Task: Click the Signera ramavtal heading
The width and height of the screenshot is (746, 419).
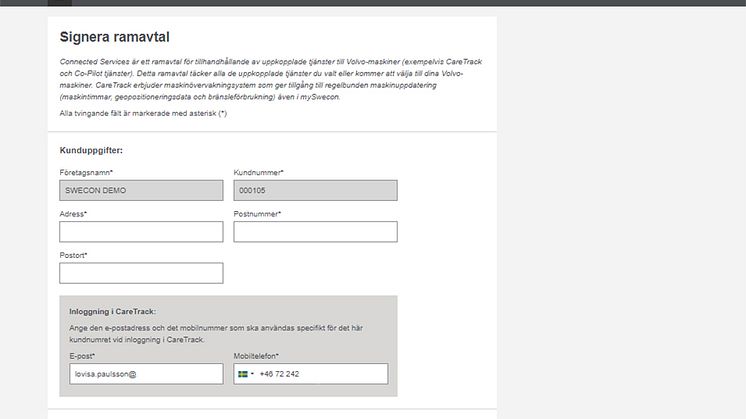Action: [x=115, y=37]
